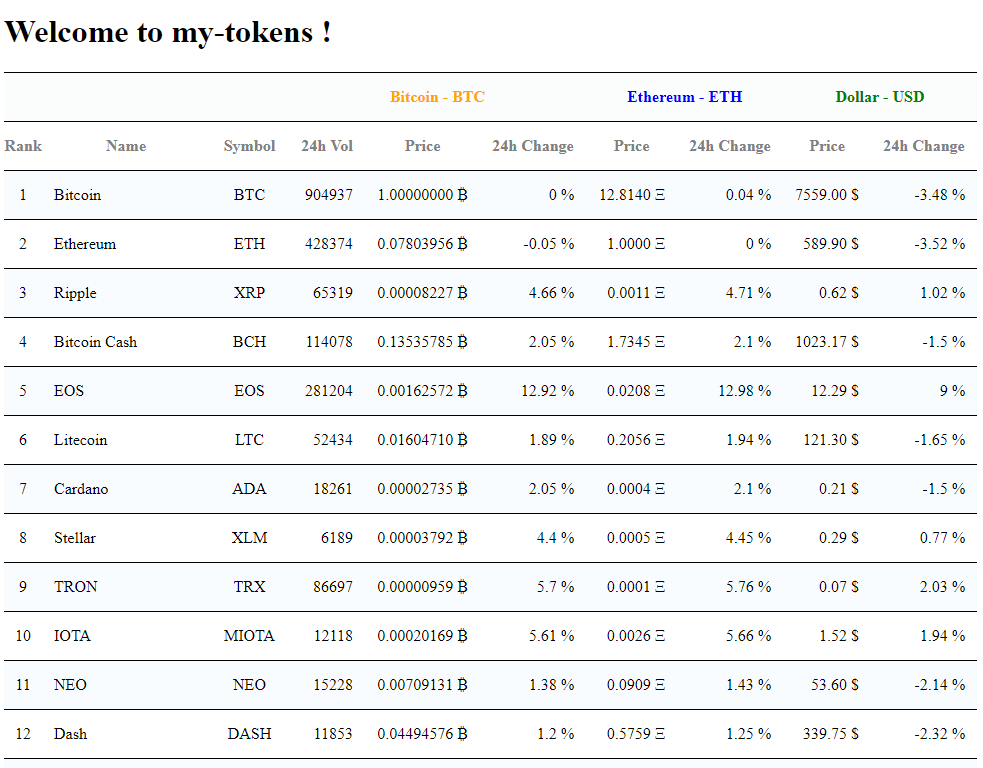Click the 2.03 % change value

(x=942, y=586)
